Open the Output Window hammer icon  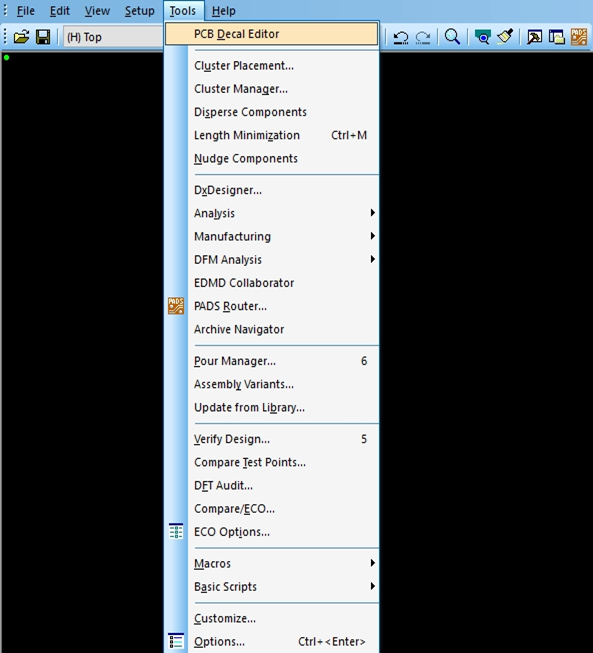534,37
